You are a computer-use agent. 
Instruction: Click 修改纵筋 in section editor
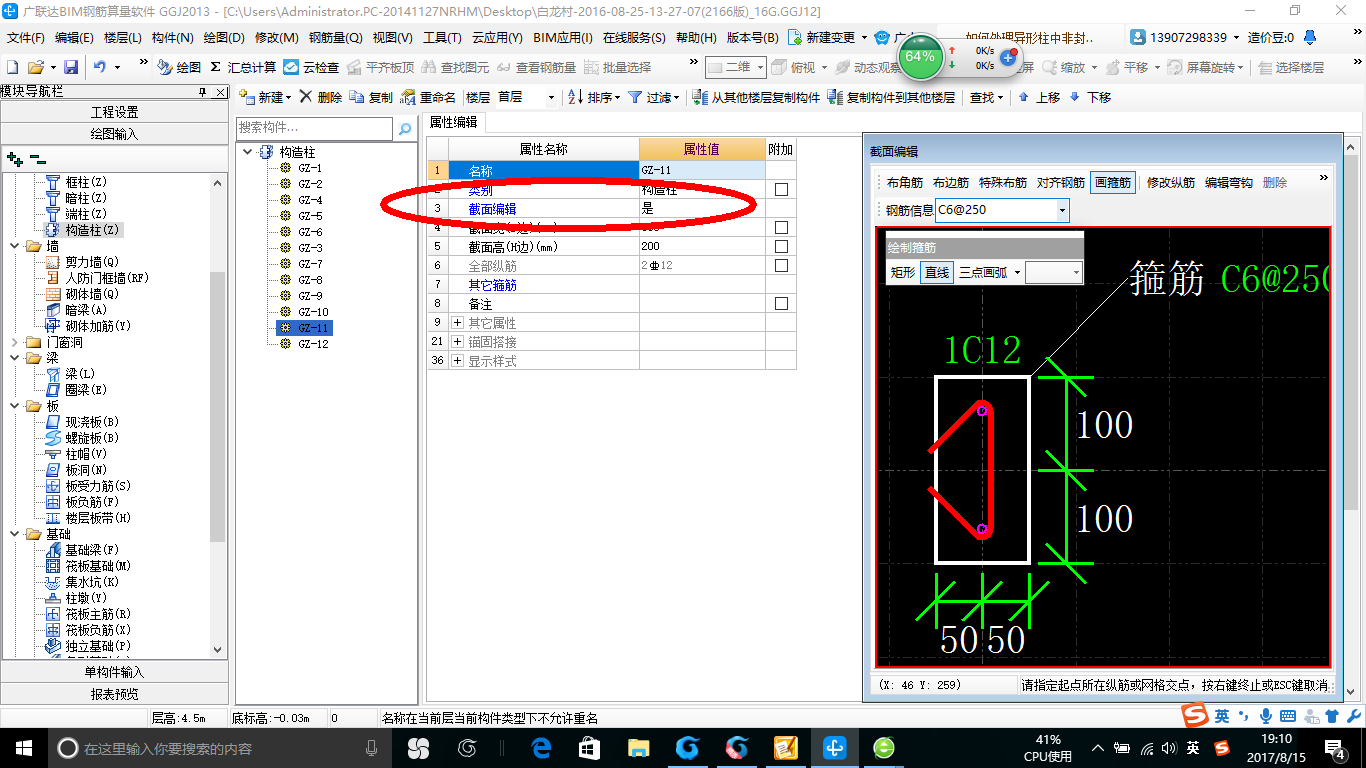click(x=1171, y=183)
